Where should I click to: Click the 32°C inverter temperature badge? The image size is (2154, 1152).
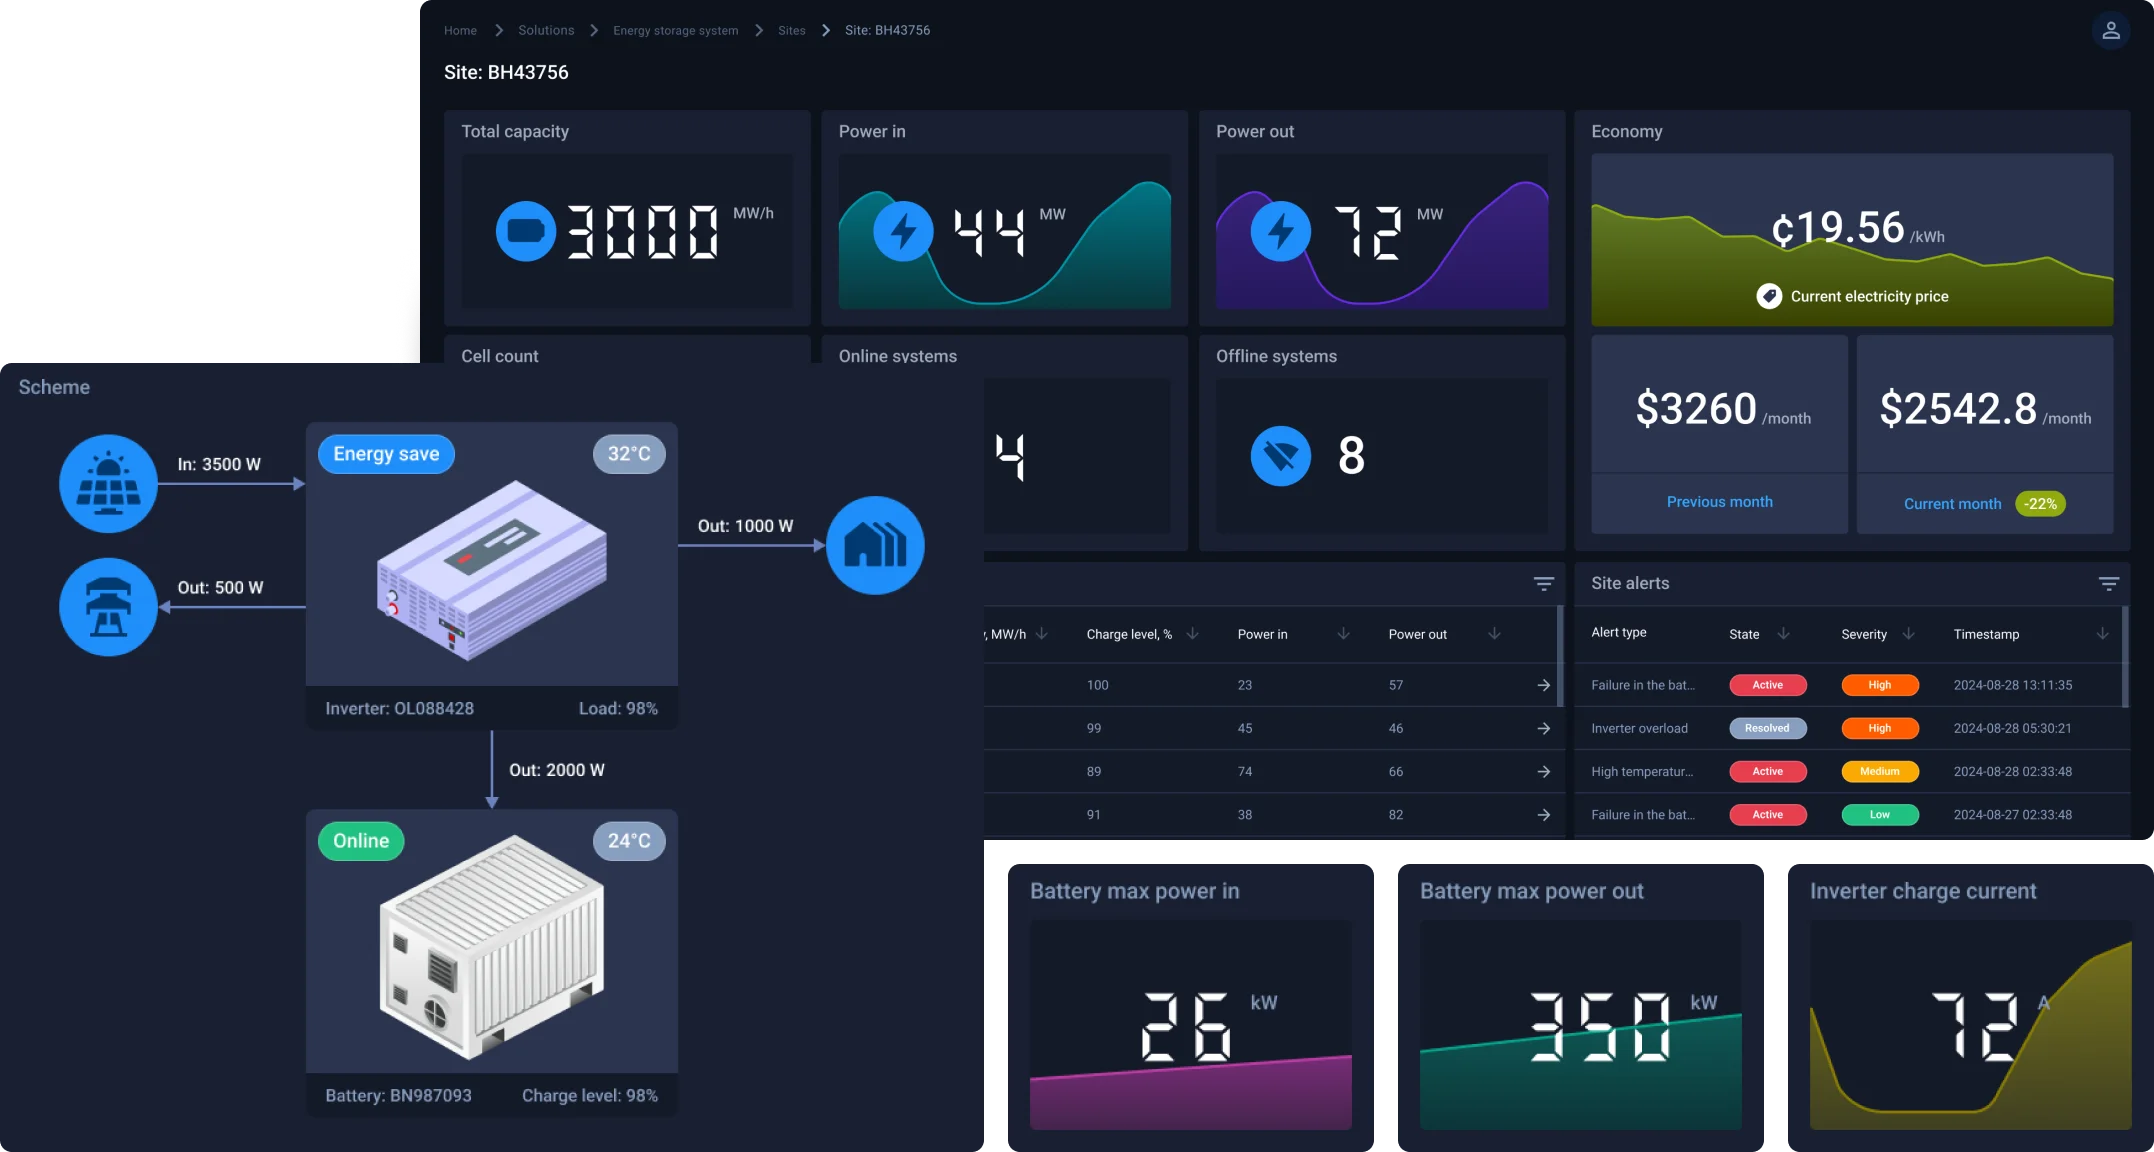pyautogui.click(x=629, y=454)
